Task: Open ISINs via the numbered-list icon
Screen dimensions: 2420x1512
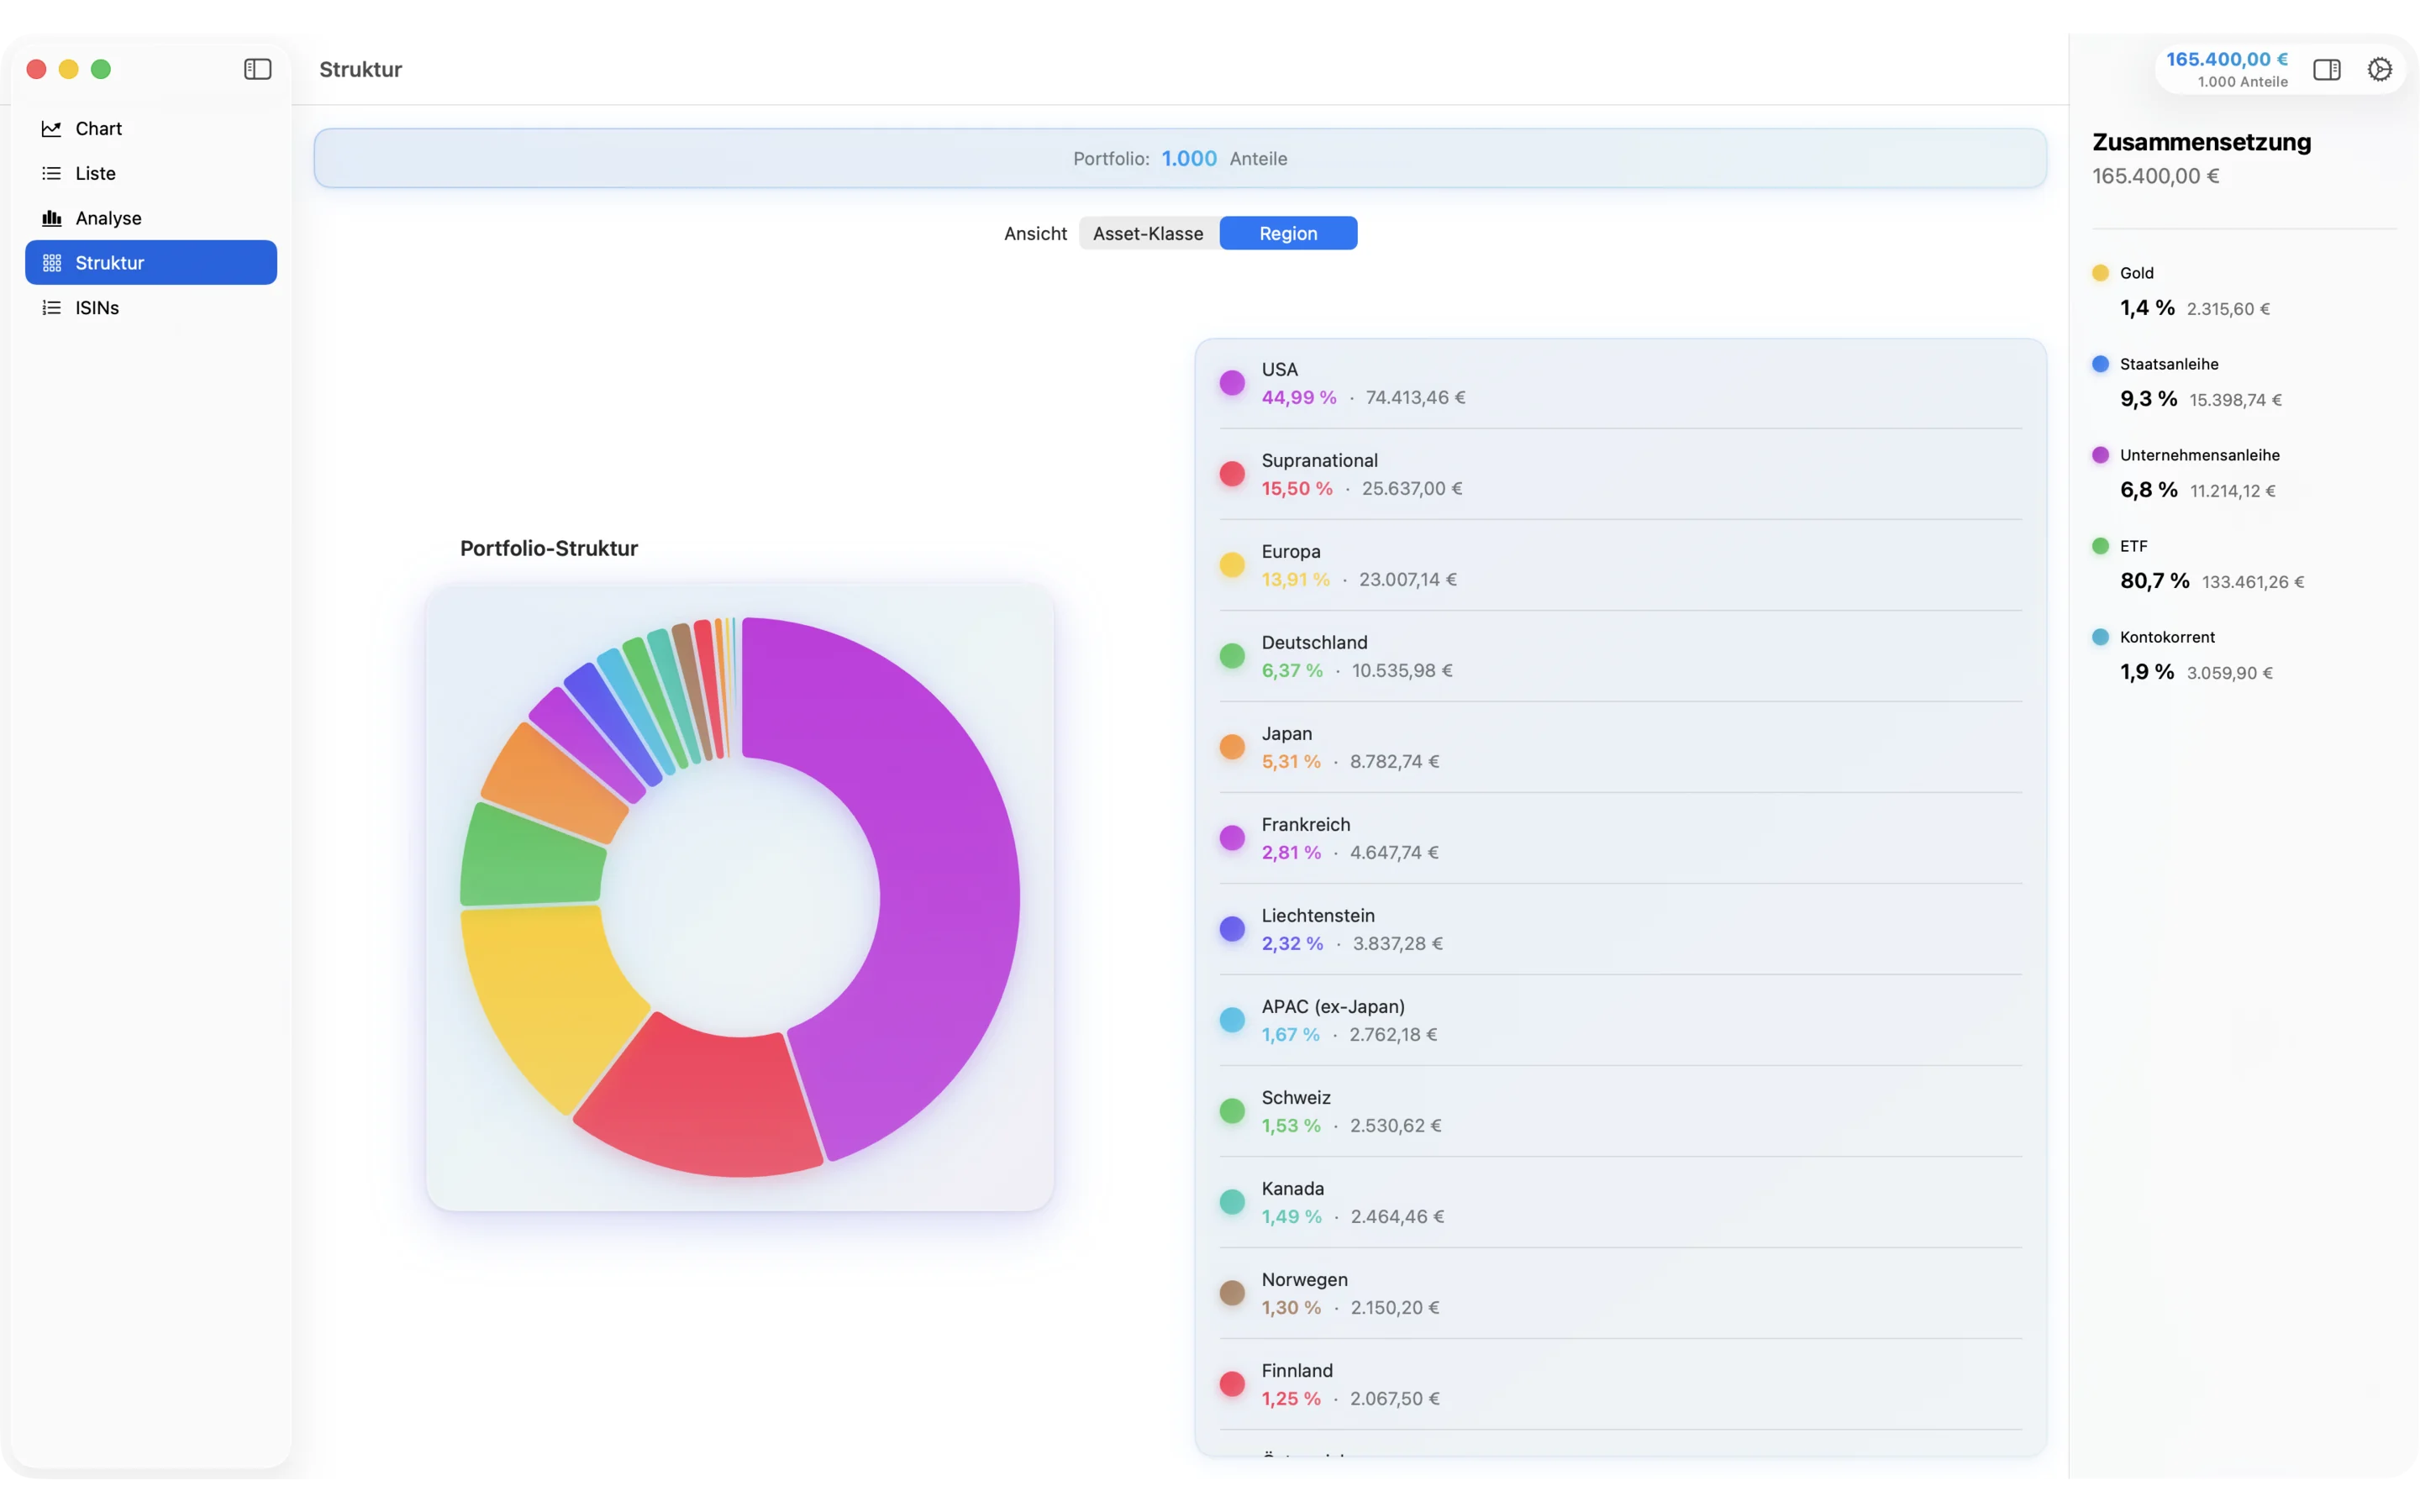Action: pyautogui.click(x=50, y=307)
